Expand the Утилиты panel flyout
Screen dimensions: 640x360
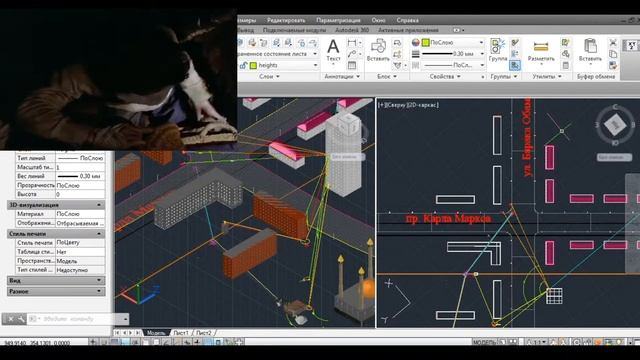547,76
